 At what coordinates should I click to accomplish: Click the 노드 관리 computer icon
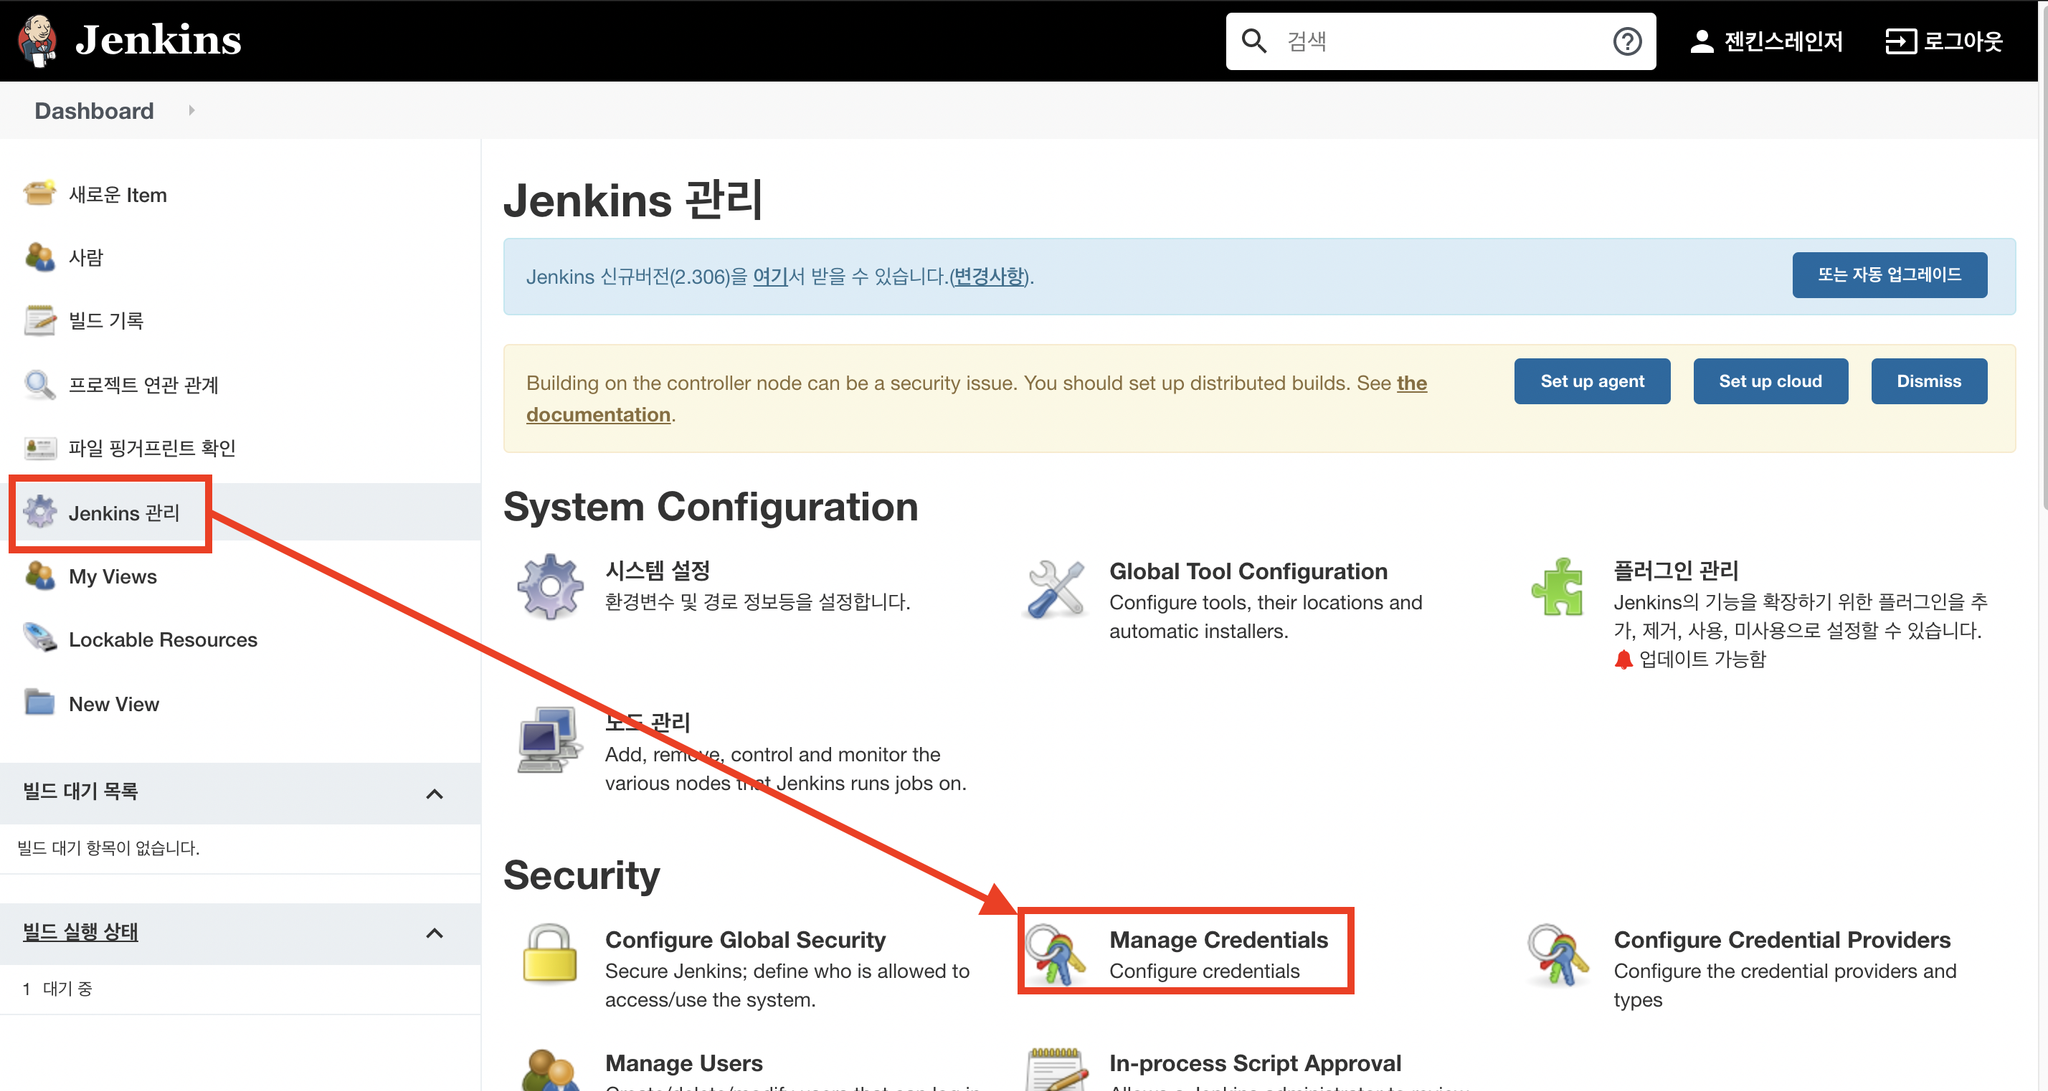(549, 740)
